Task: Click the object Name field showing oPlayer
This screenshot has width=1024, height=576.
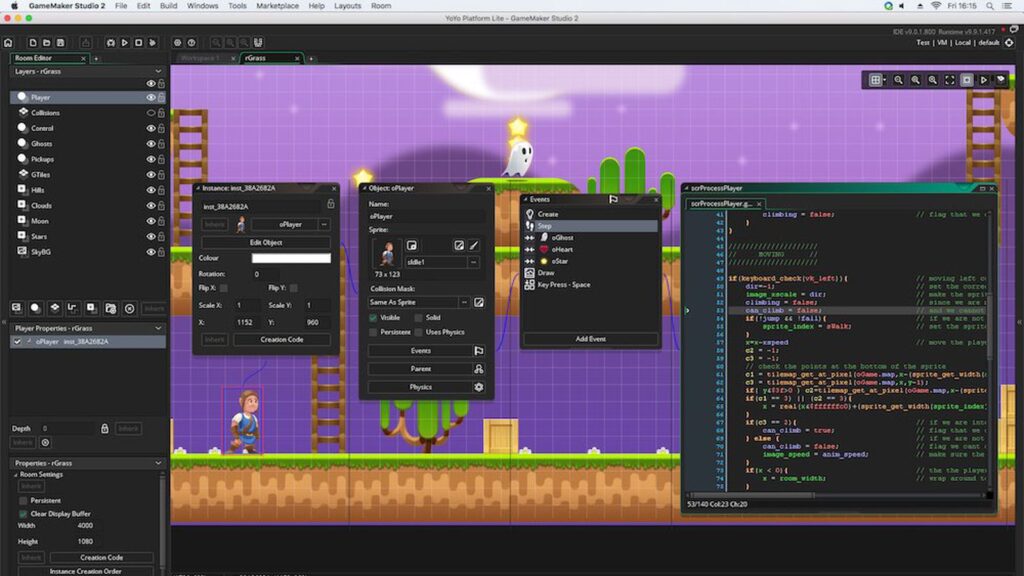Action: coord(426,216)
